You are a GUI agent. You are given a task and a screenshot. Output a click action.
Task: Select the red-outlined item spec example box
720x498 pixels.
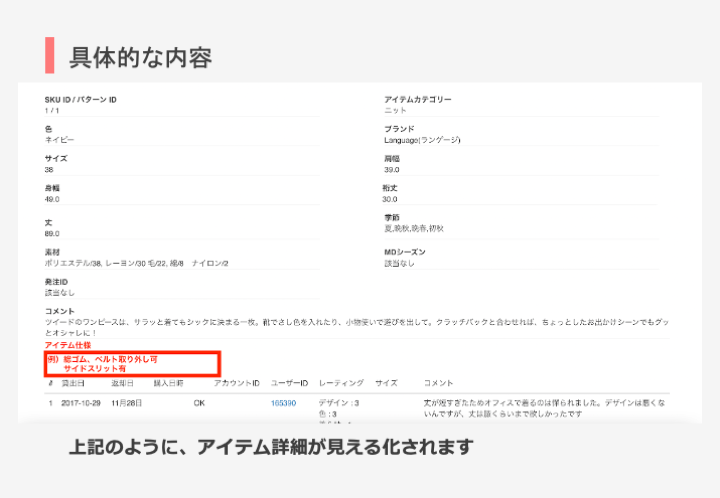132,363
